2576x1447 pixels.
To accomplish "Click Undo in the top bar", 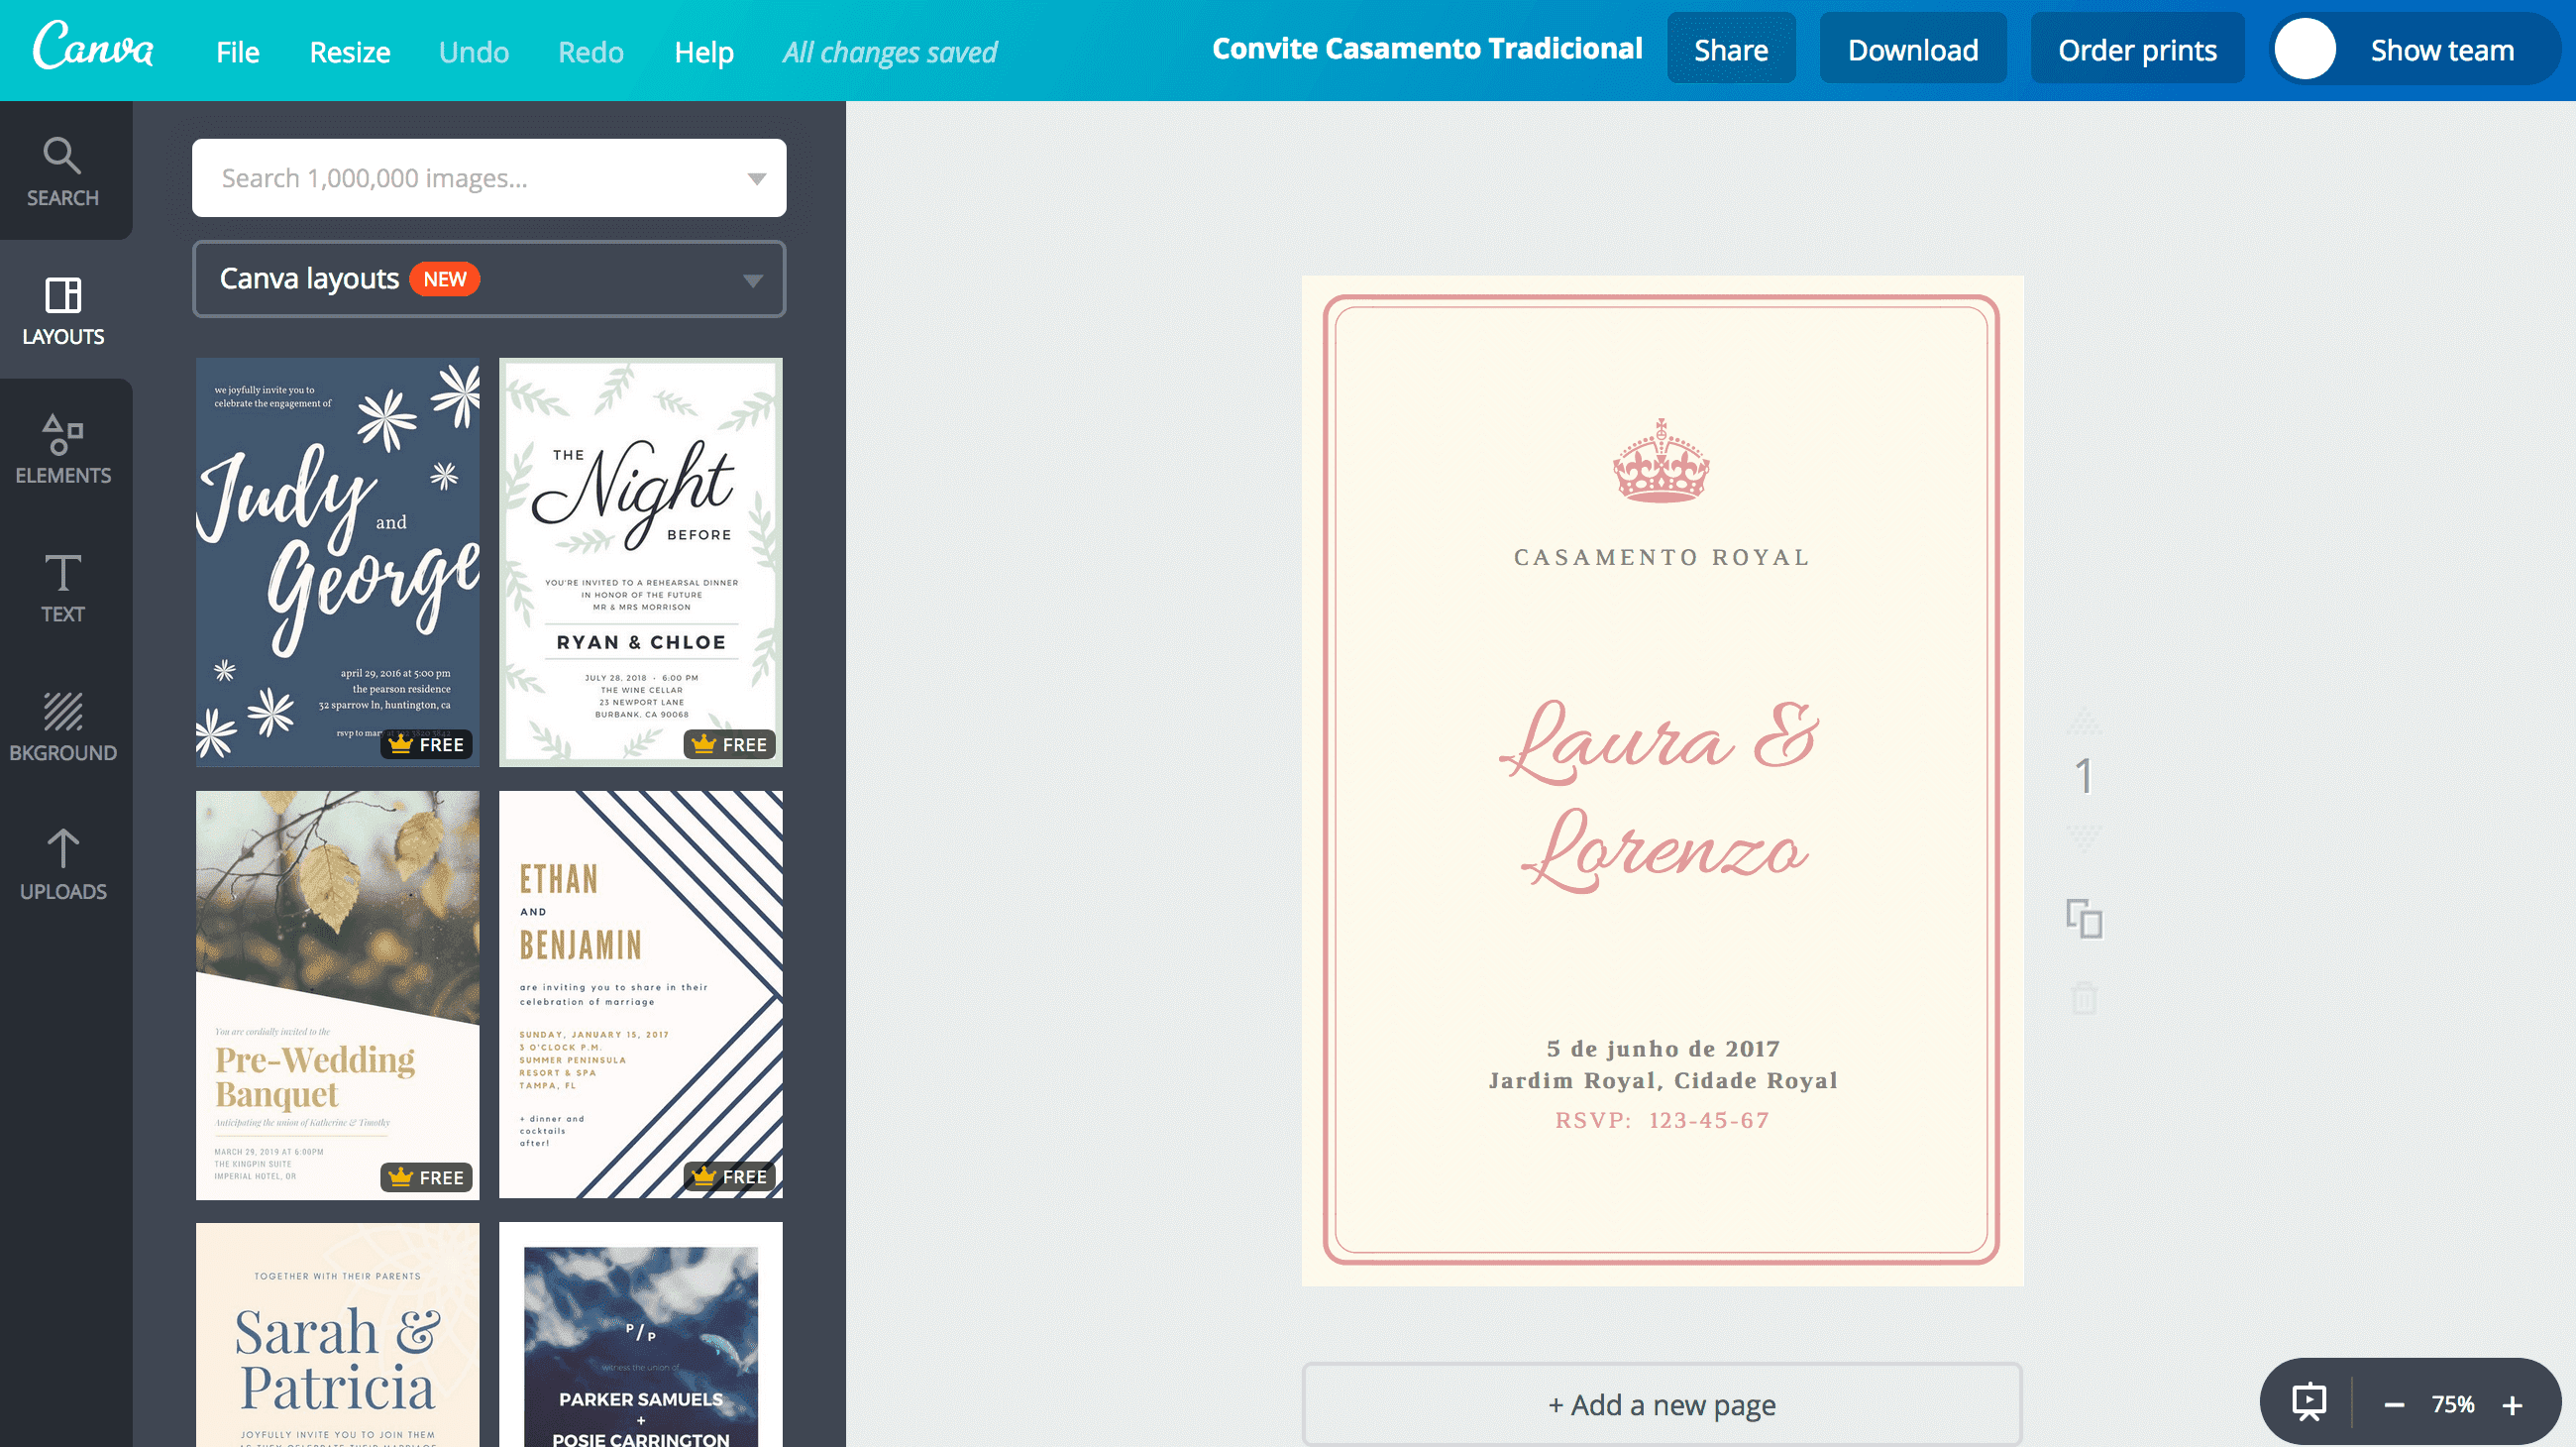I will 473,51.
